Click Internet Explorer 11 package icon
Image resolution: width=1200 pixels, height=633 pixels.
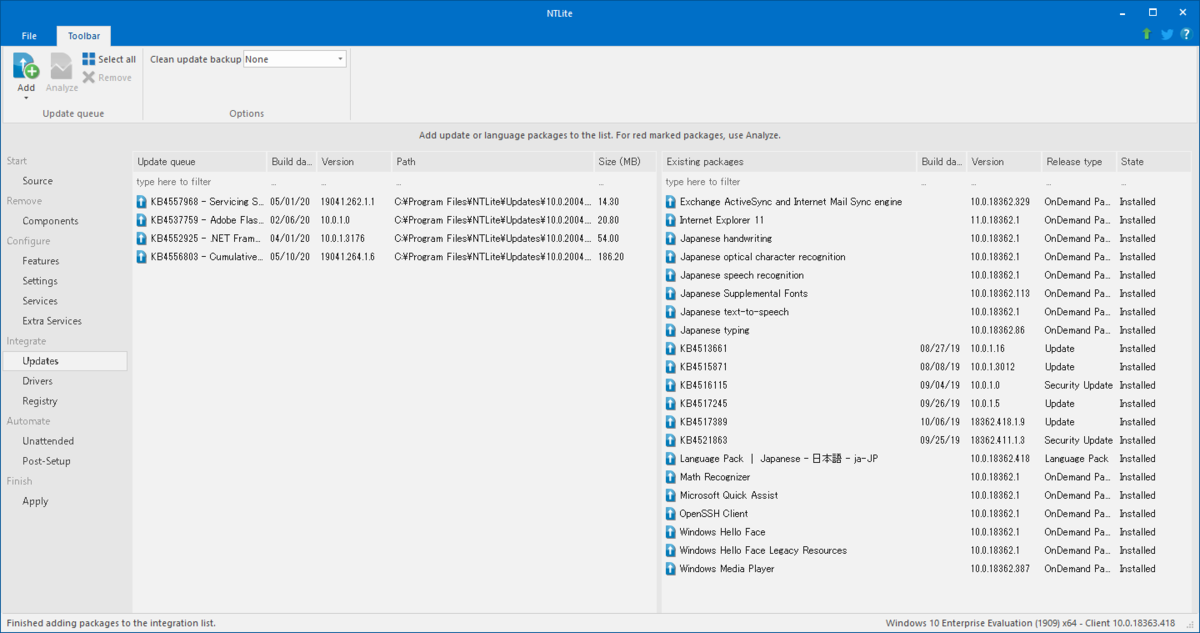tap(671, 220)
